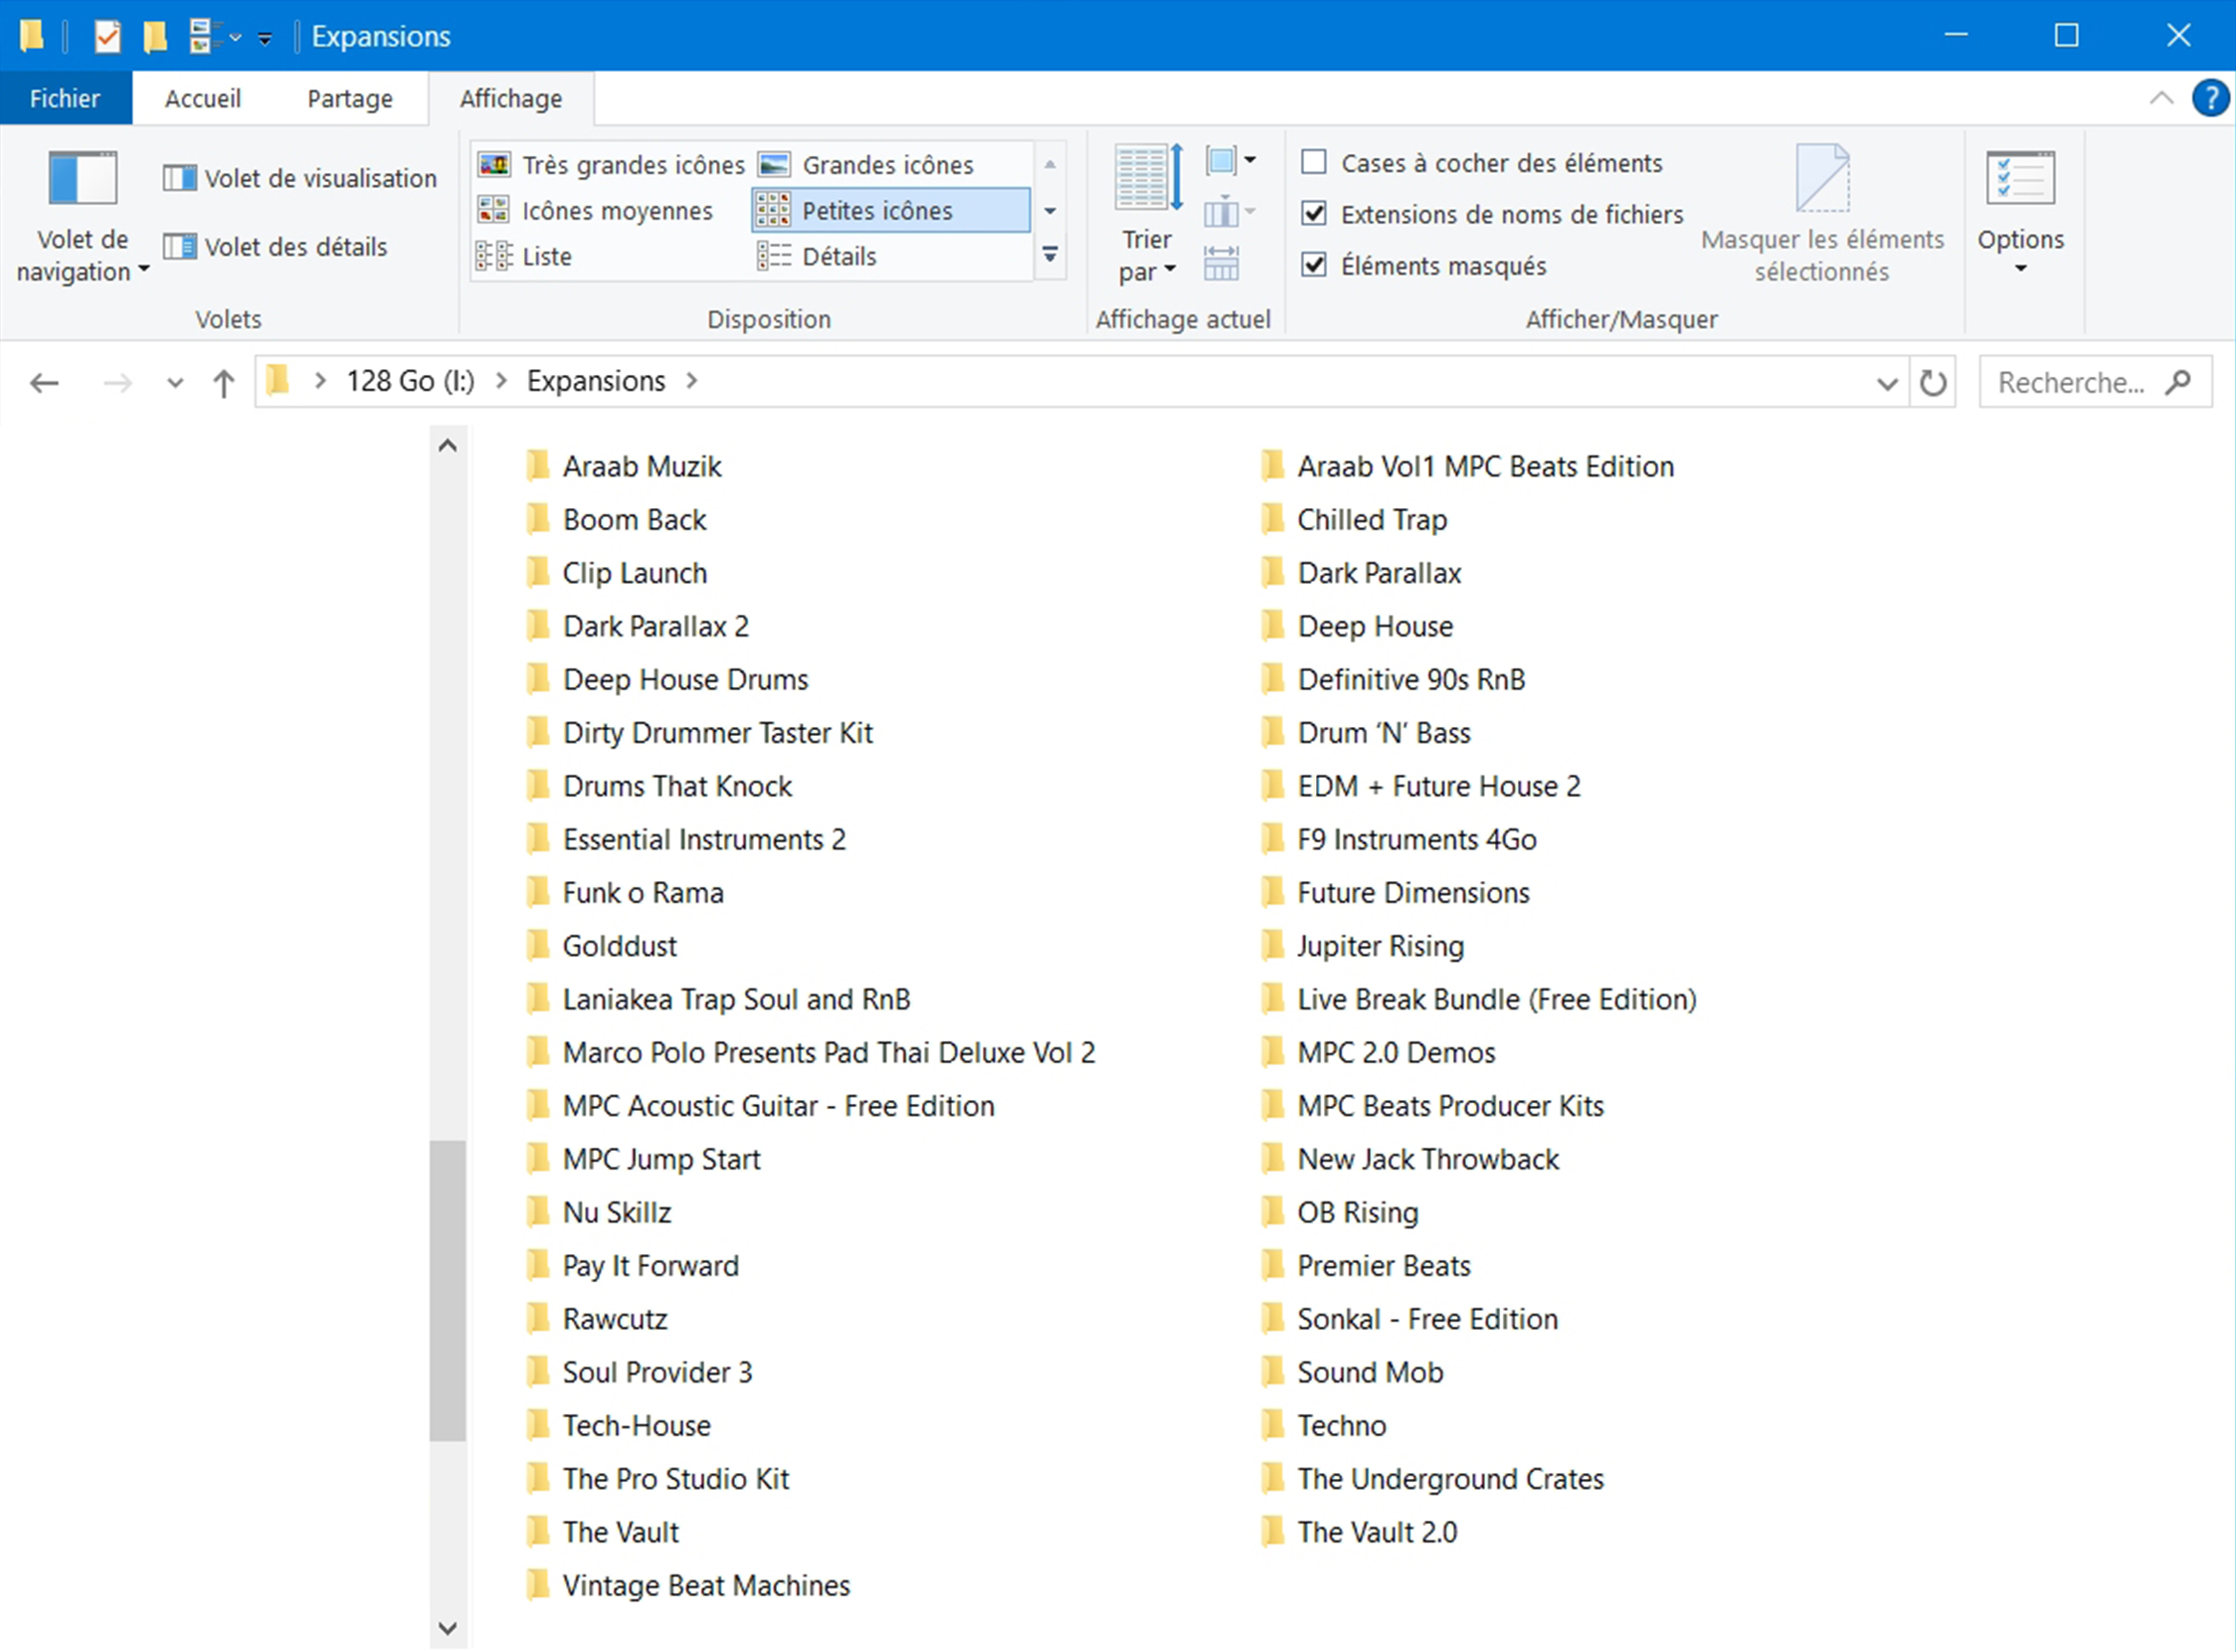Expand the address bar history dropdown

pos(1886,382)
